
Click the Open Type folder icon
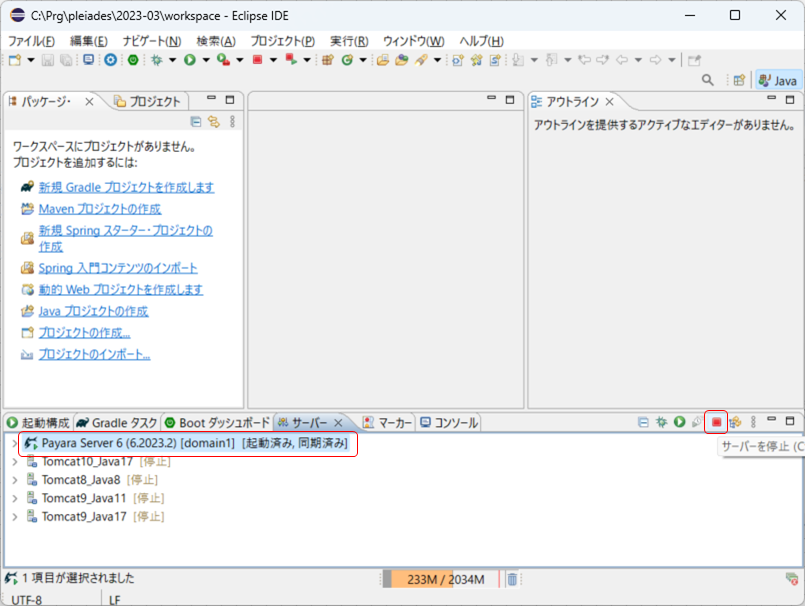point(383,60)
